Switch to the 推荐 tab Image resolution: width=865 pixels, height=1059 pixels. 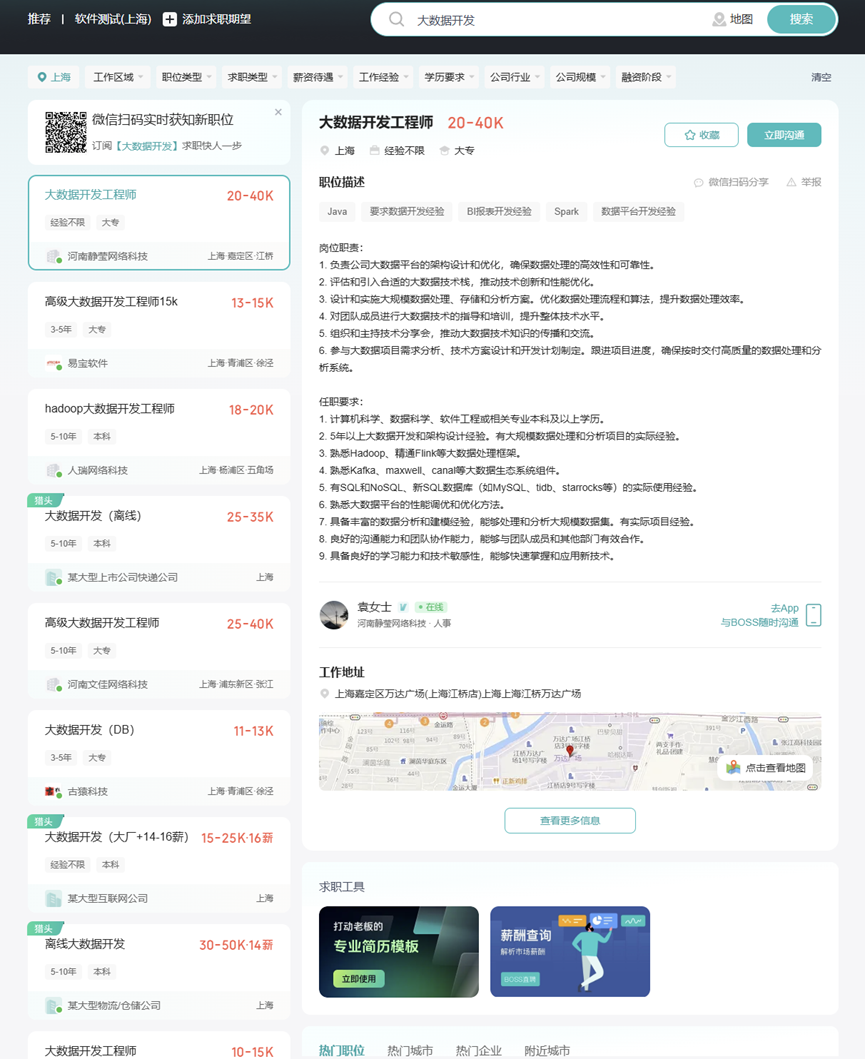39,20
